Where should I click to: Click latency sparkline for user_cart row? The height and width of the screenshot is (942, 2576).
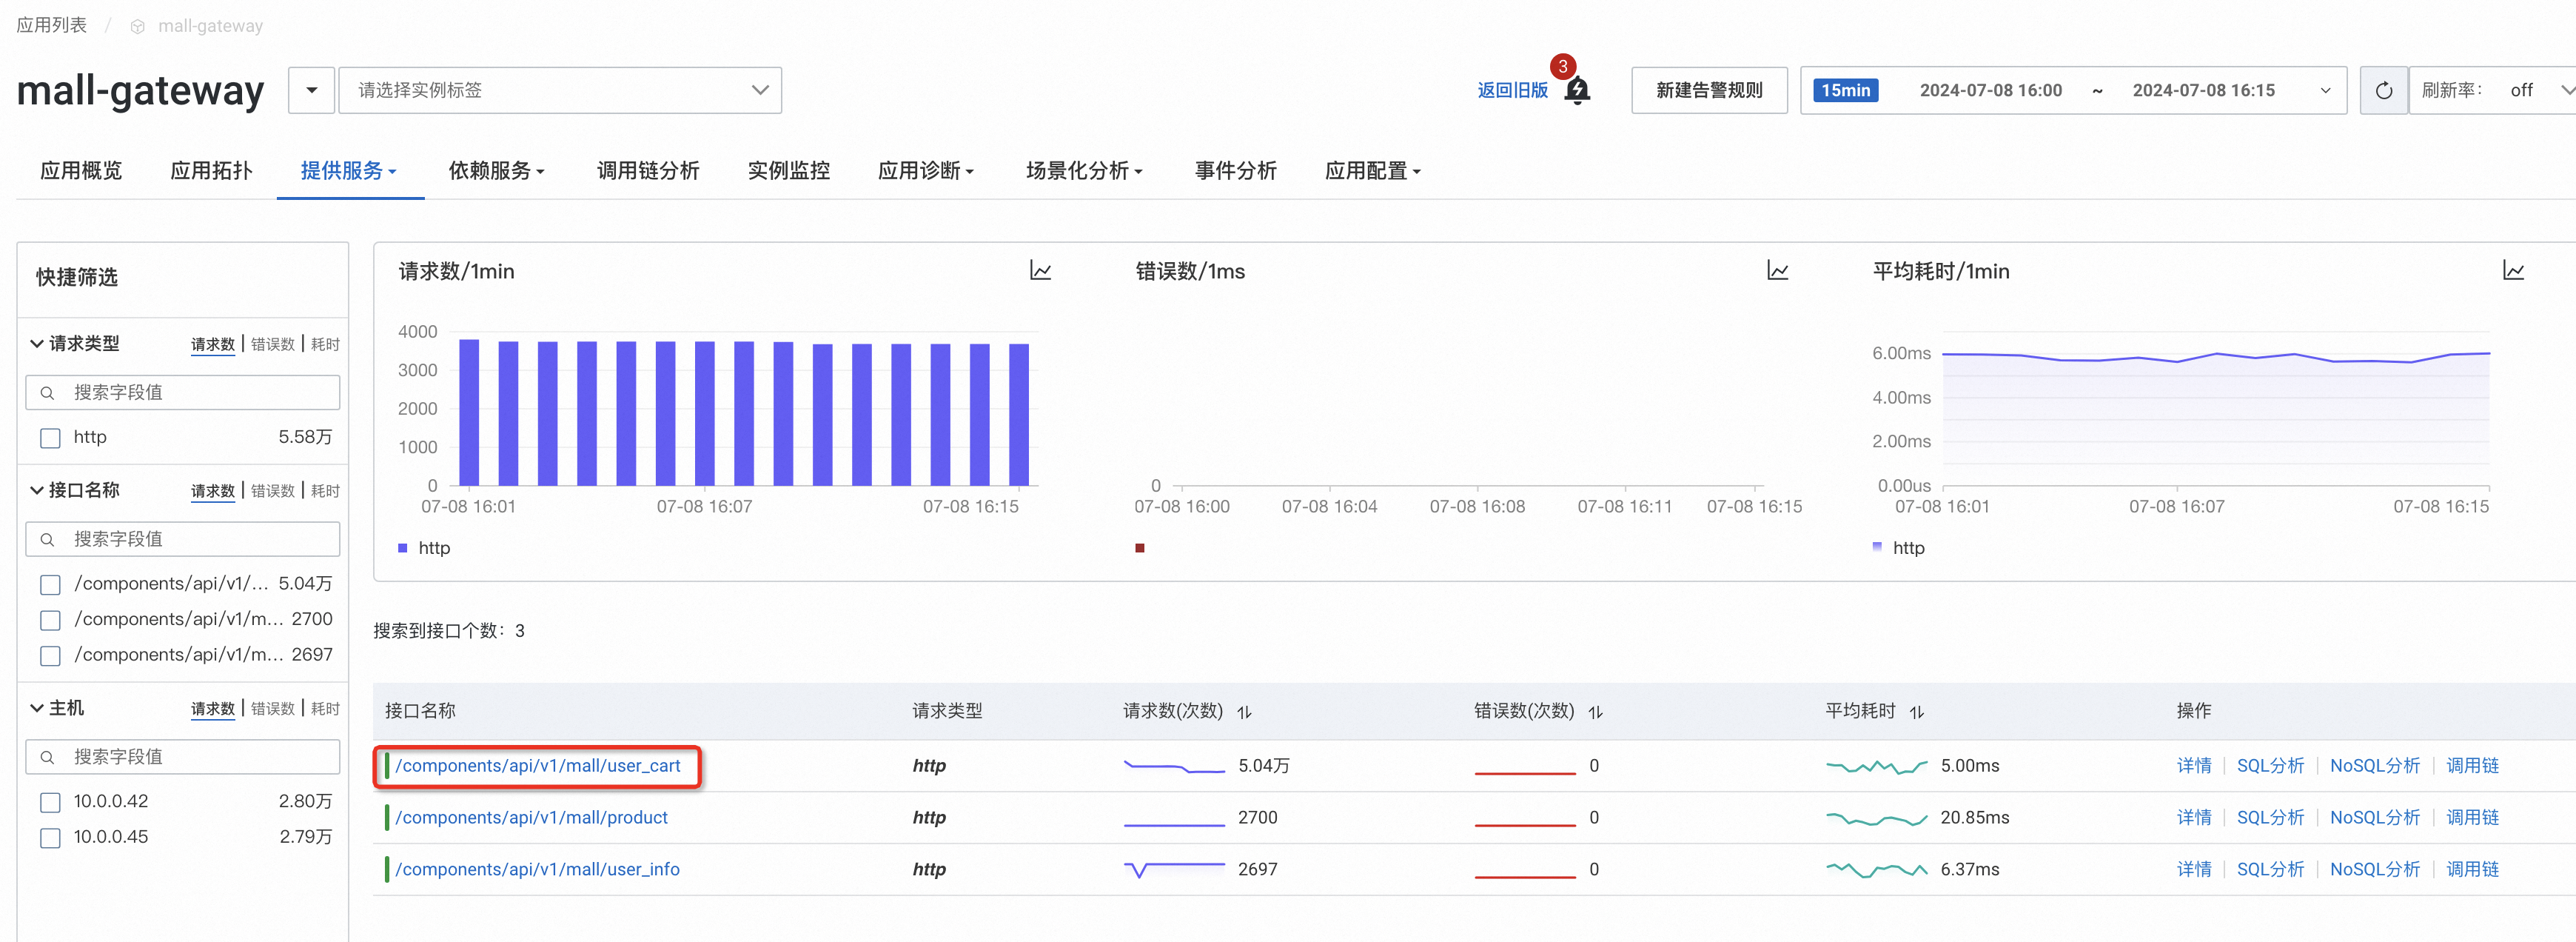(x=1876, y=767)
